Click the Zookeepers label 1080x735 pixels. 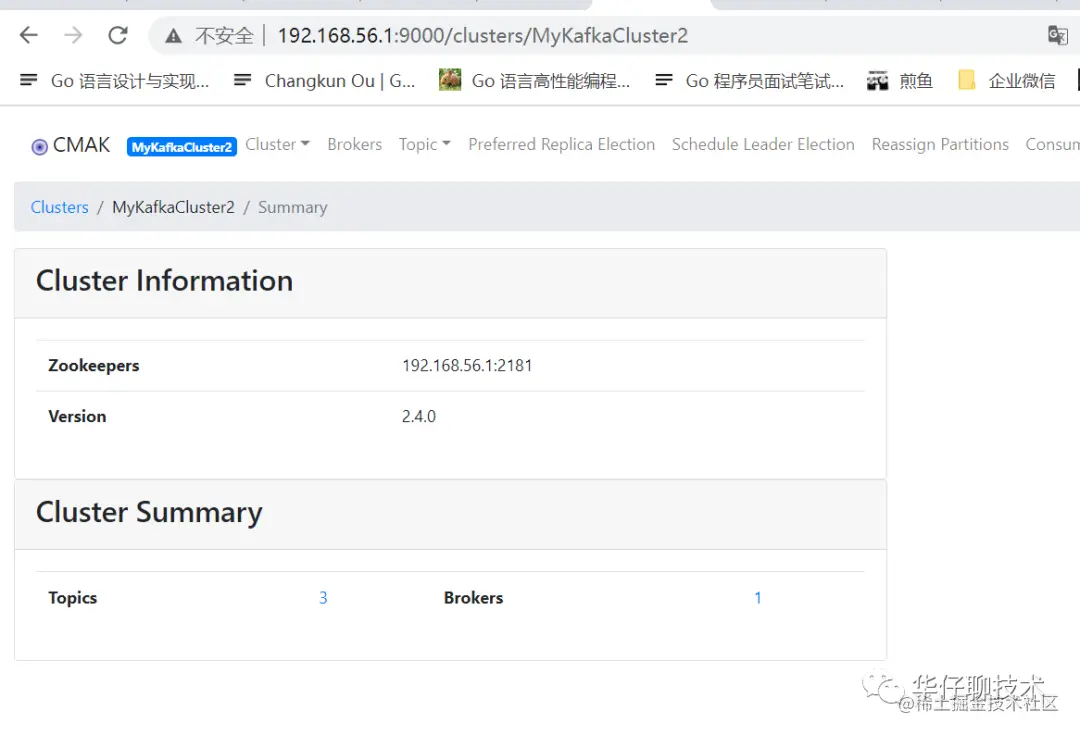94,366
